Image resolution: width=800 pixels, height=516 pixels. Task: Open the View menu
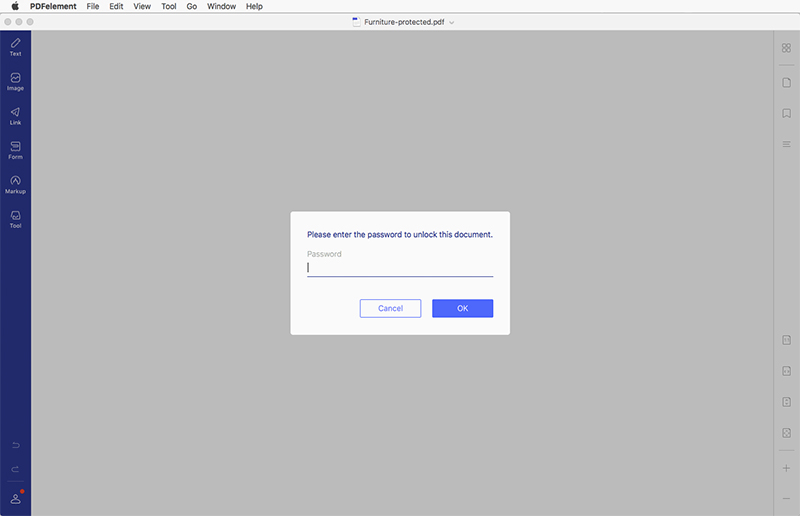[x=142, y=6]
